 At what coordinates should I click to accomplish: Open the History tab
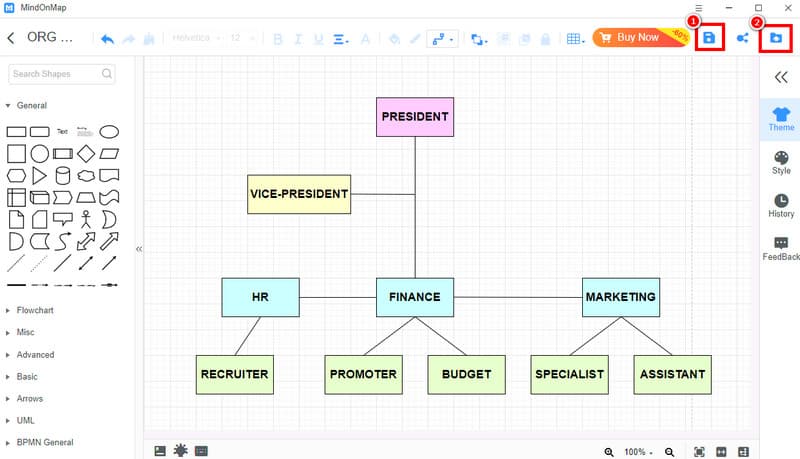pyautogui.click(x=781, y=206)
